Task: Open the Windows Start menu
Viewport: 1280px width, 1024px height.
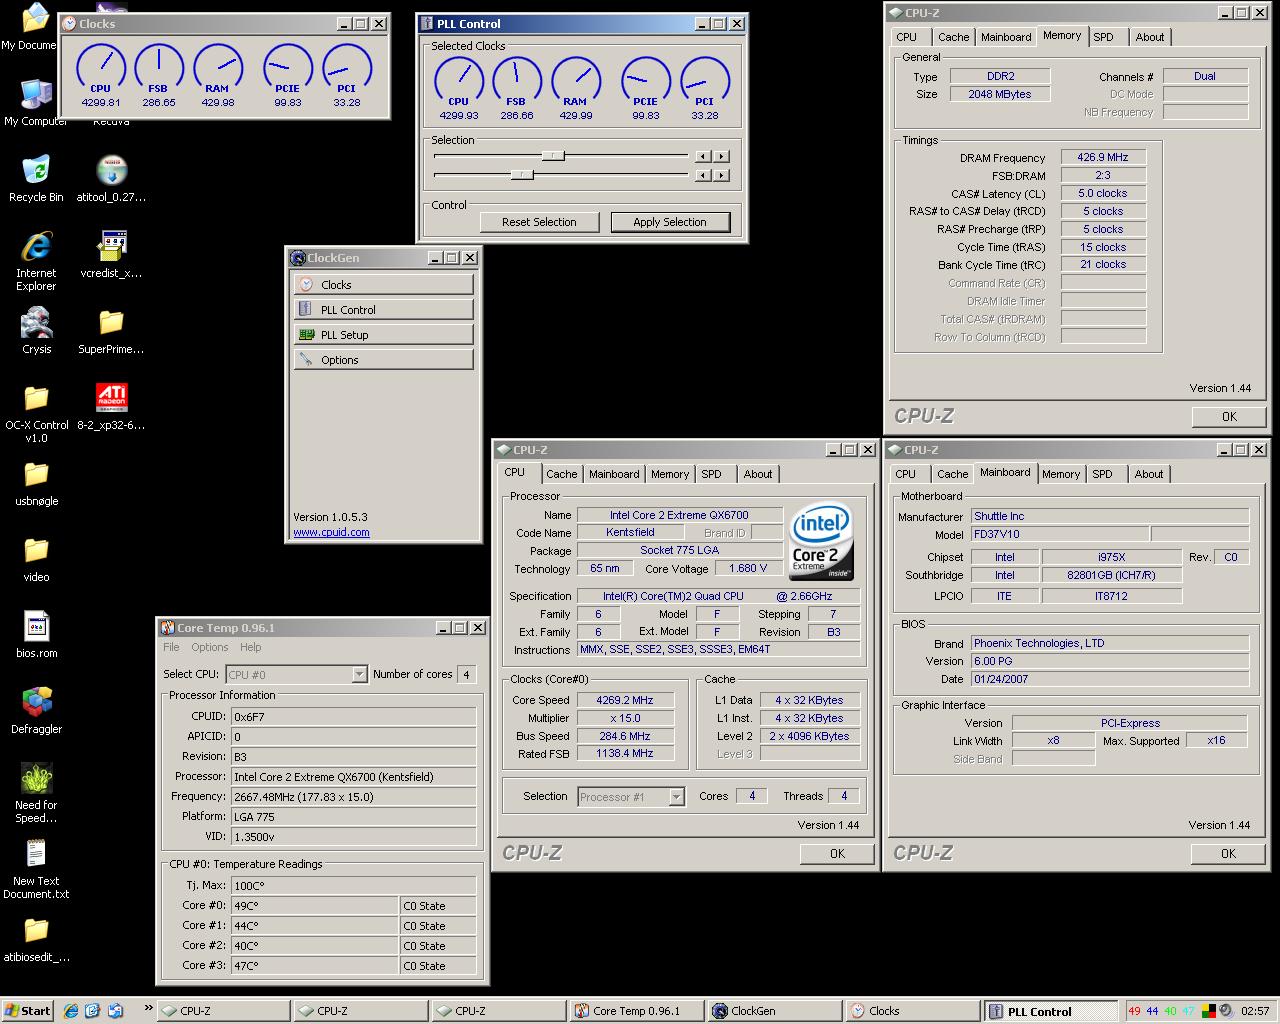Action: 28,1011
